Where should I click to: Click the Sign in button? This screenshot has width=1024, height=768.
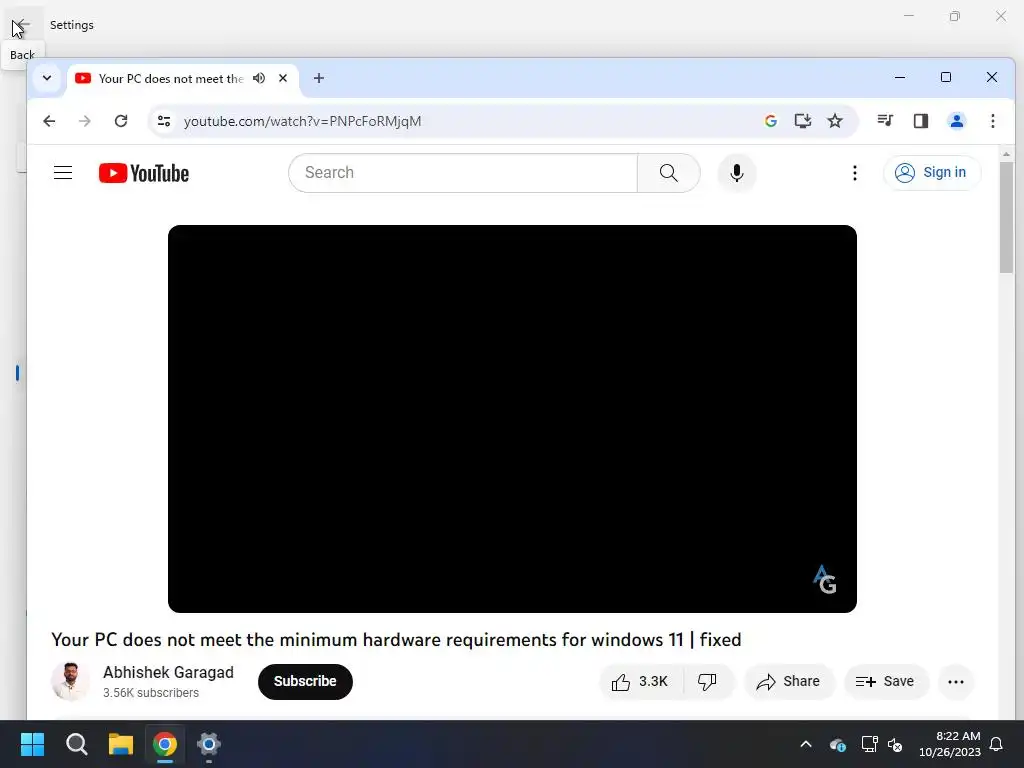[x=932, y=173]
